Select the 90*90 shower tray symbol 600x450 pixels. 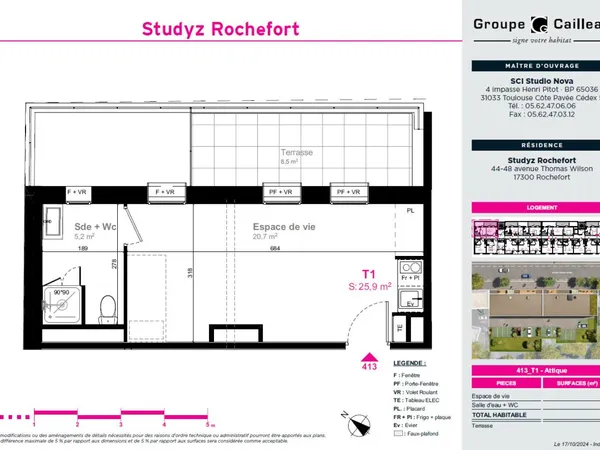coord(62,305)
